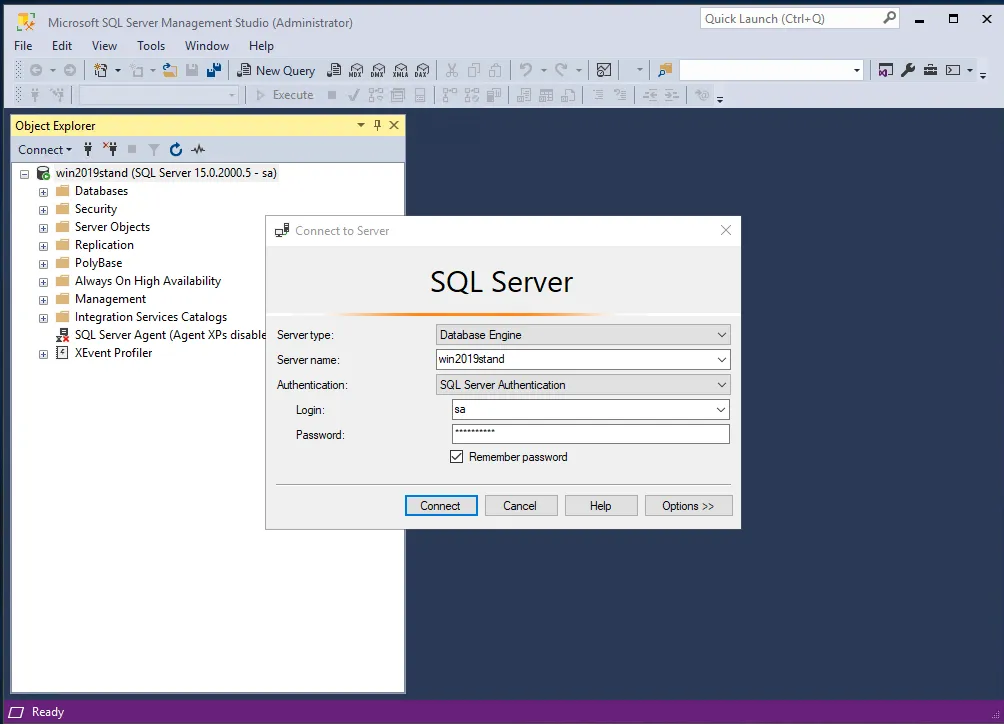
Task: Refresh the Object Explorer tree
Action: (174, 149)
